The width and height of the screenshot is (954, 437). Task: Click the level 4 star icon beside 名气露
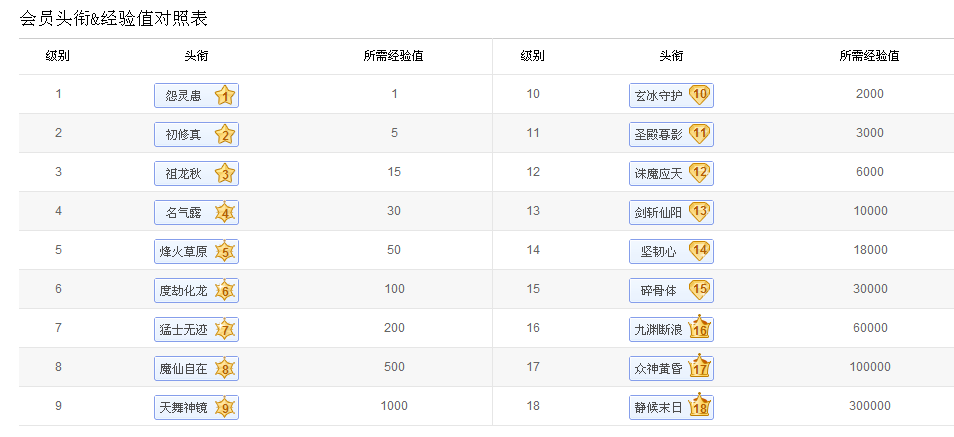(x=225, y=213)
